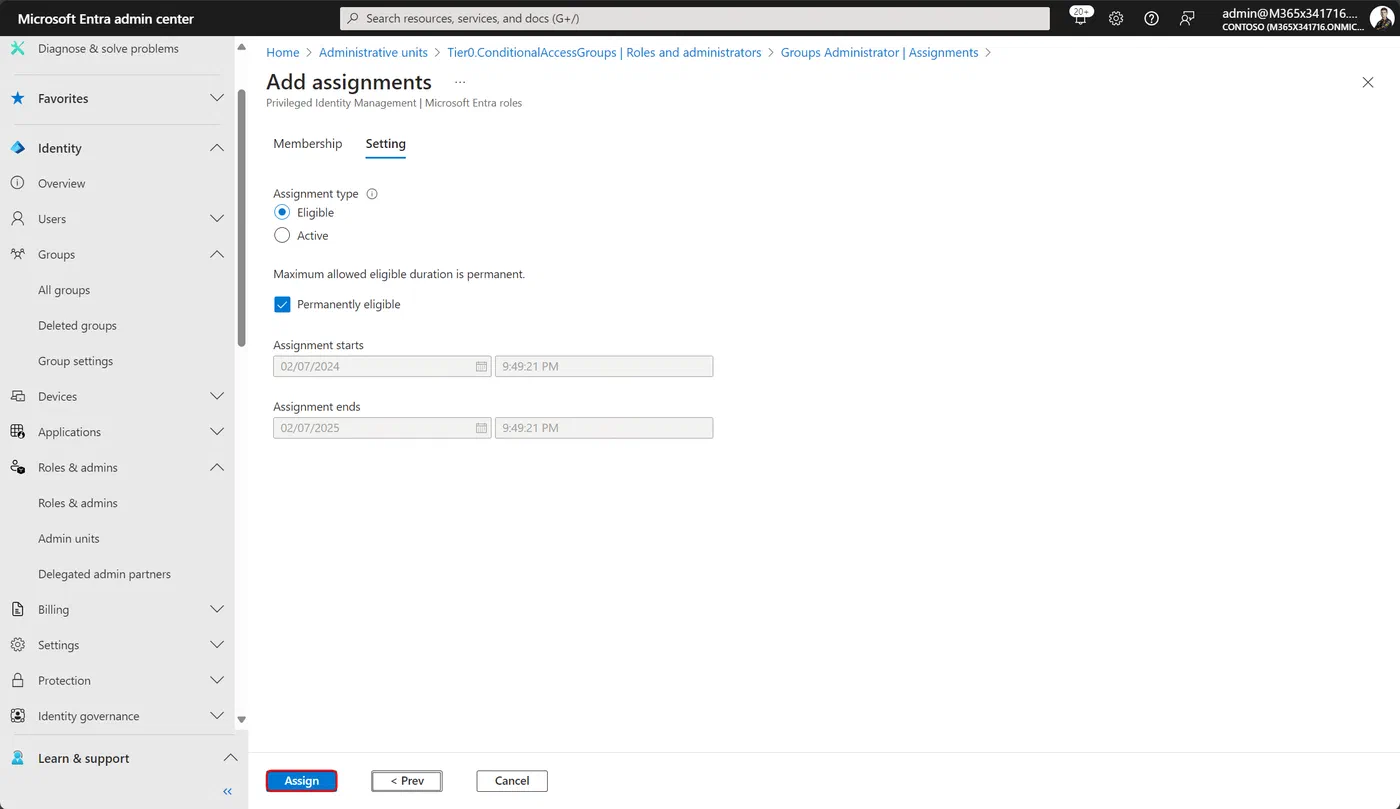
Task: Click the Assignment type info icon
Action: click(x=372, y=194)
